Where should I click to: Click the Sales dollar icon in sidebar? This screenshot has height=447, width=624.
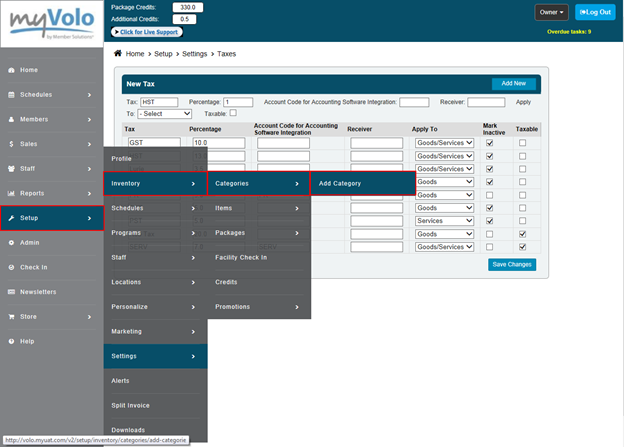[x=11, y=144]
